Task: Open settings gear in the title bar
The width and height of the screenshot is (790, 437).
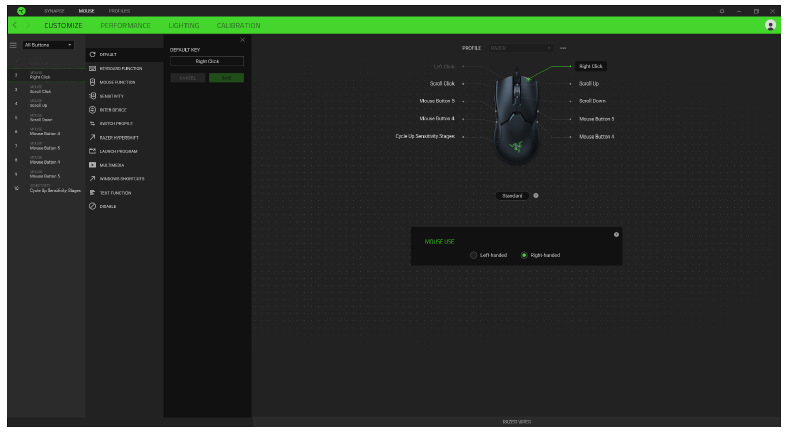Action: [x=721, y=11]
